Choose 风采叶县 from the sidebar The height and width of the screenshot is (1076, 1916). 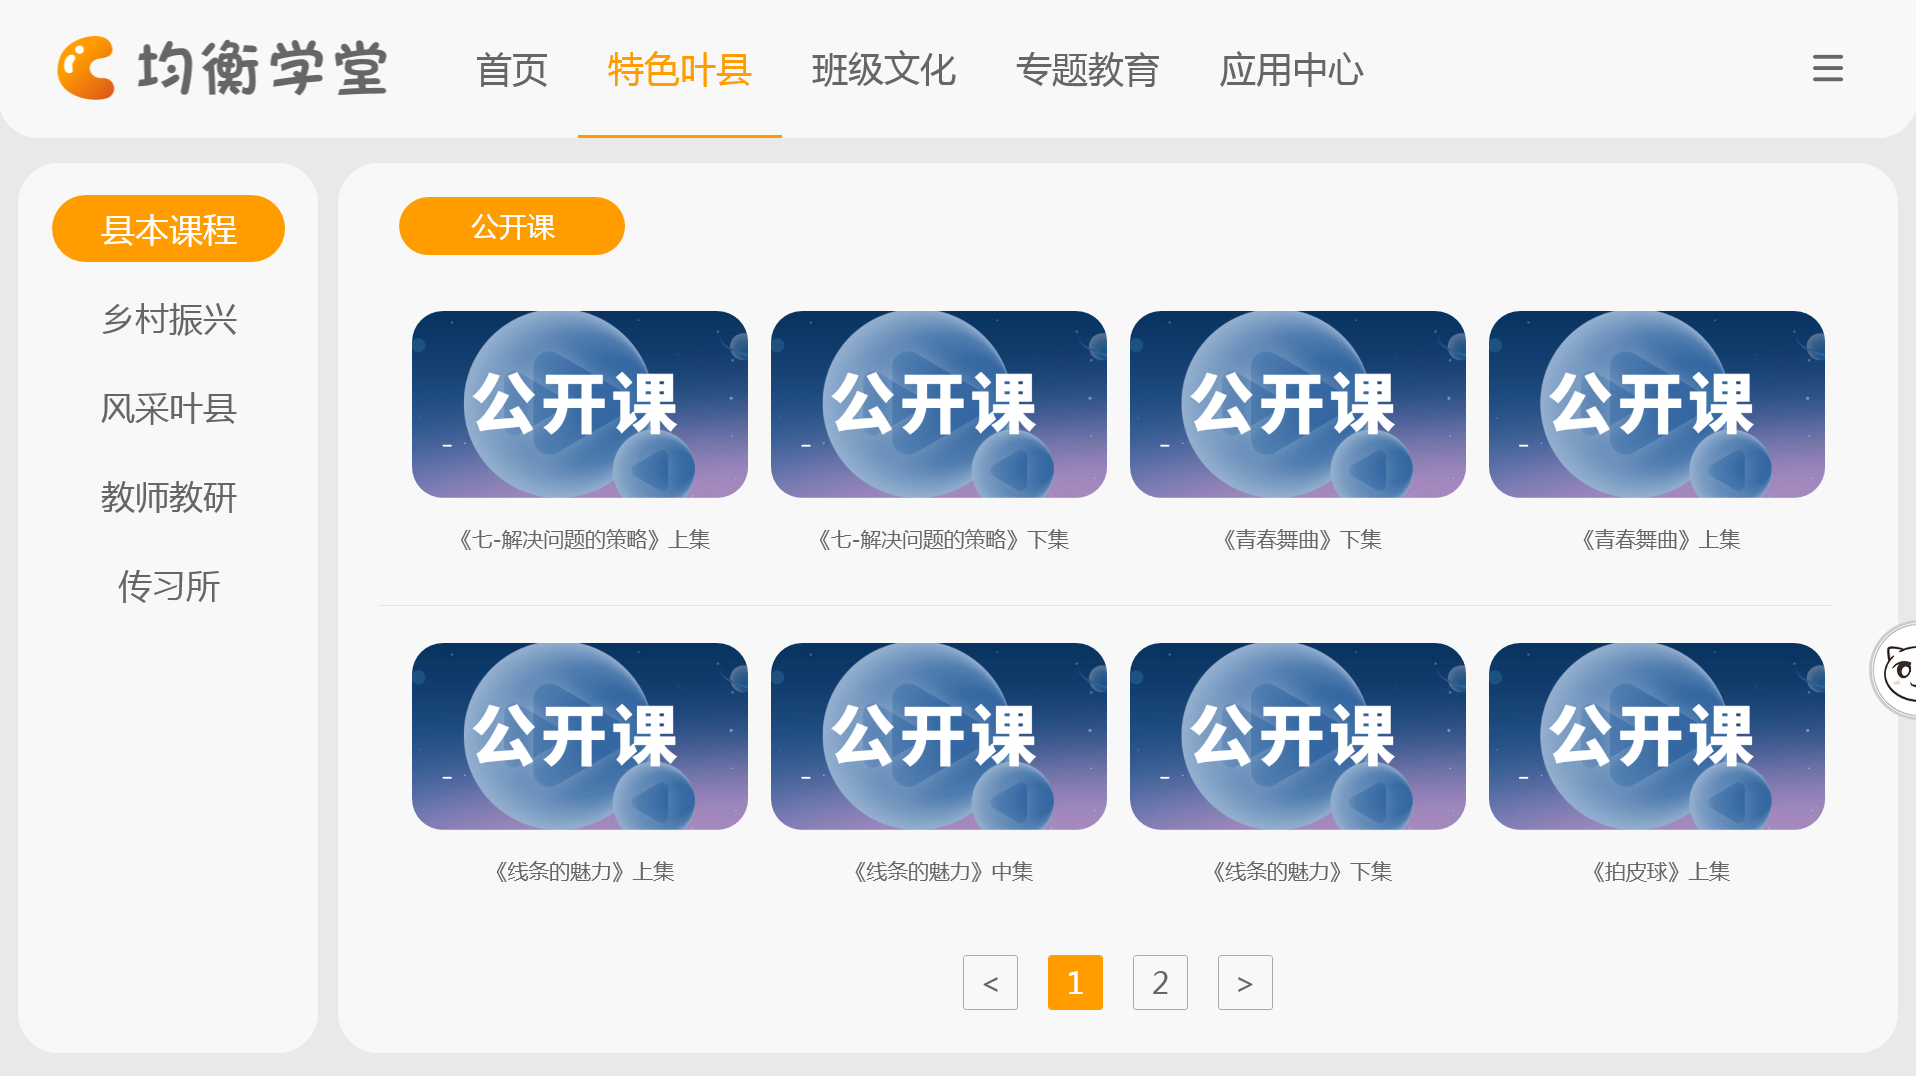tap(168, 408)
